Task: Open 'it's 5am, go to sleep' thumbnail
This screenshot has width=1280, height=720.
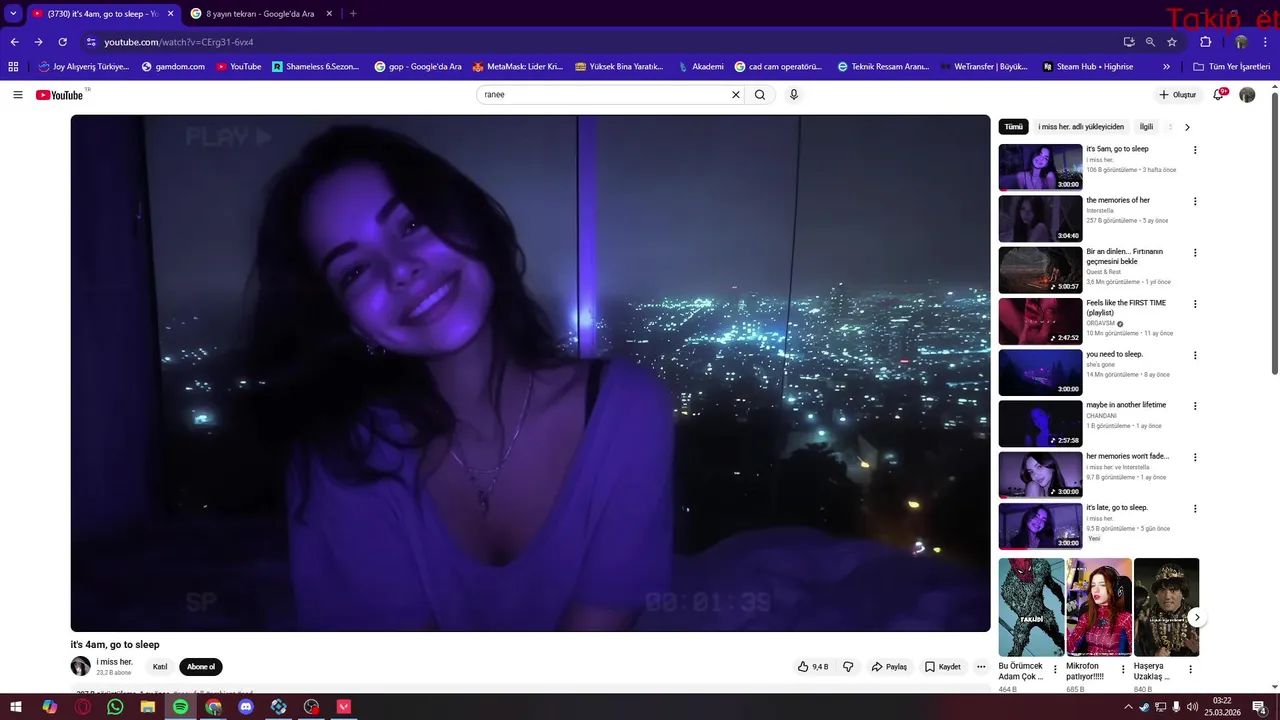Action: pos(1040,167)
